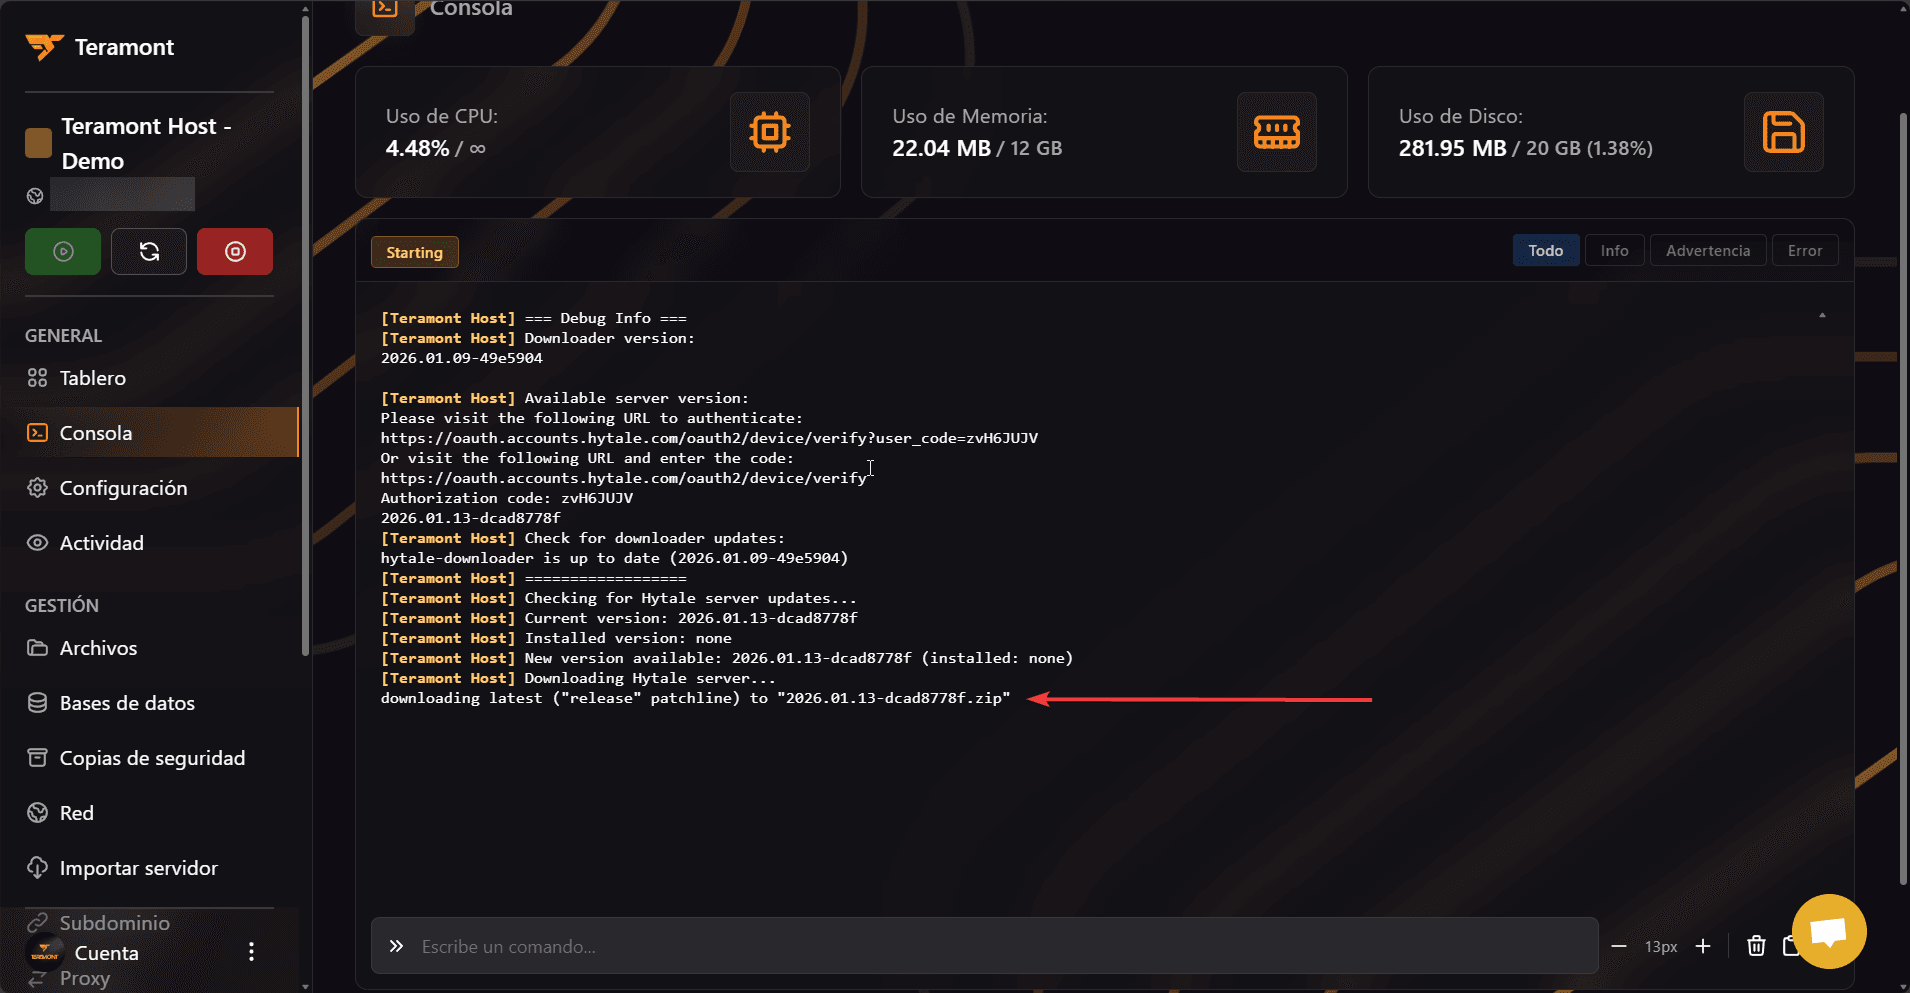This screenshot has width=1910, height=993.
Task: Clear the console with the trash icon
Action: coord(1756,946)
